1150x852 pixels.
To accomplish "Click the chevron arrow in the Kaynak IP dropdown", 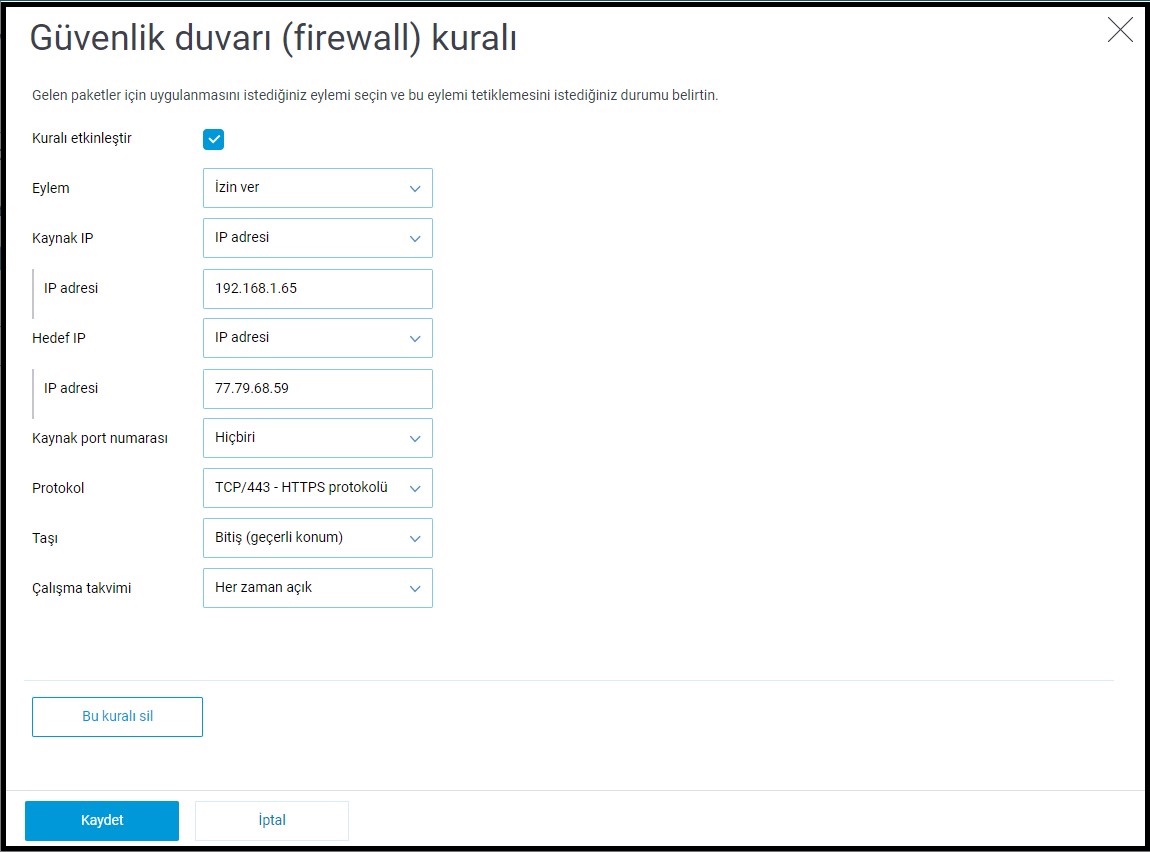I will click(415, 238).
